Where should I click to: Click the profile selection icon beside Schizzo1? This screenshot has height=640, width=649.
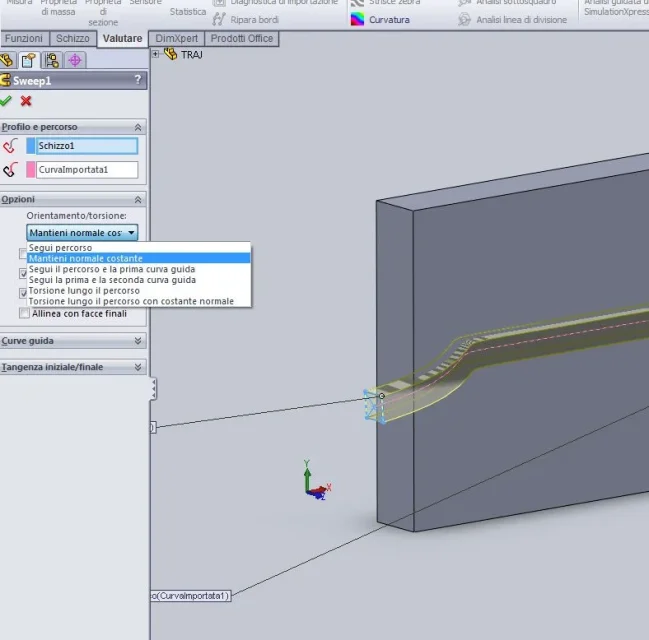pos(11,146)
